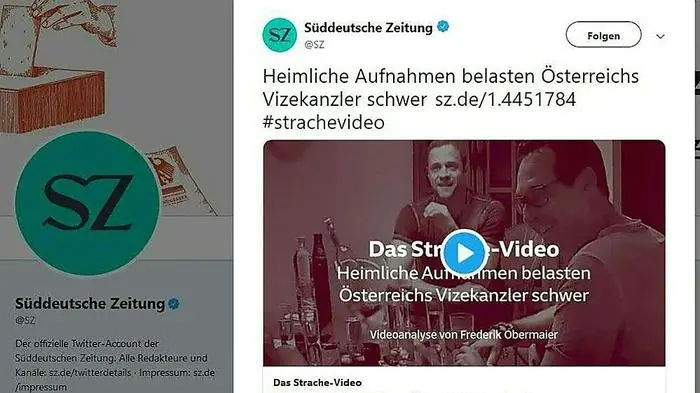Open the sz.de/twitterdetails link in the bio
The height and width of the screenshot is (393, 700).
(x=90, y=372)
